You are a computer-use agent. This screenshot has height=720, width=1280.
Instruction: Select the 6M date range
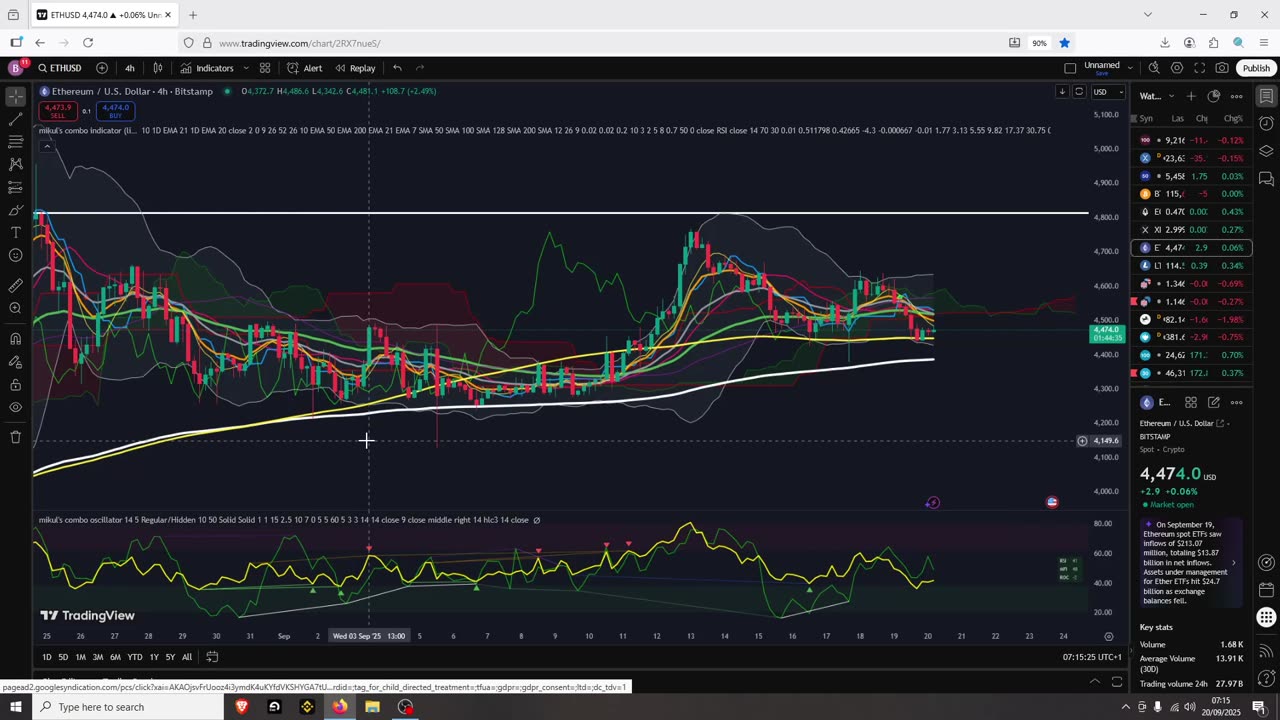coord(115,657)
